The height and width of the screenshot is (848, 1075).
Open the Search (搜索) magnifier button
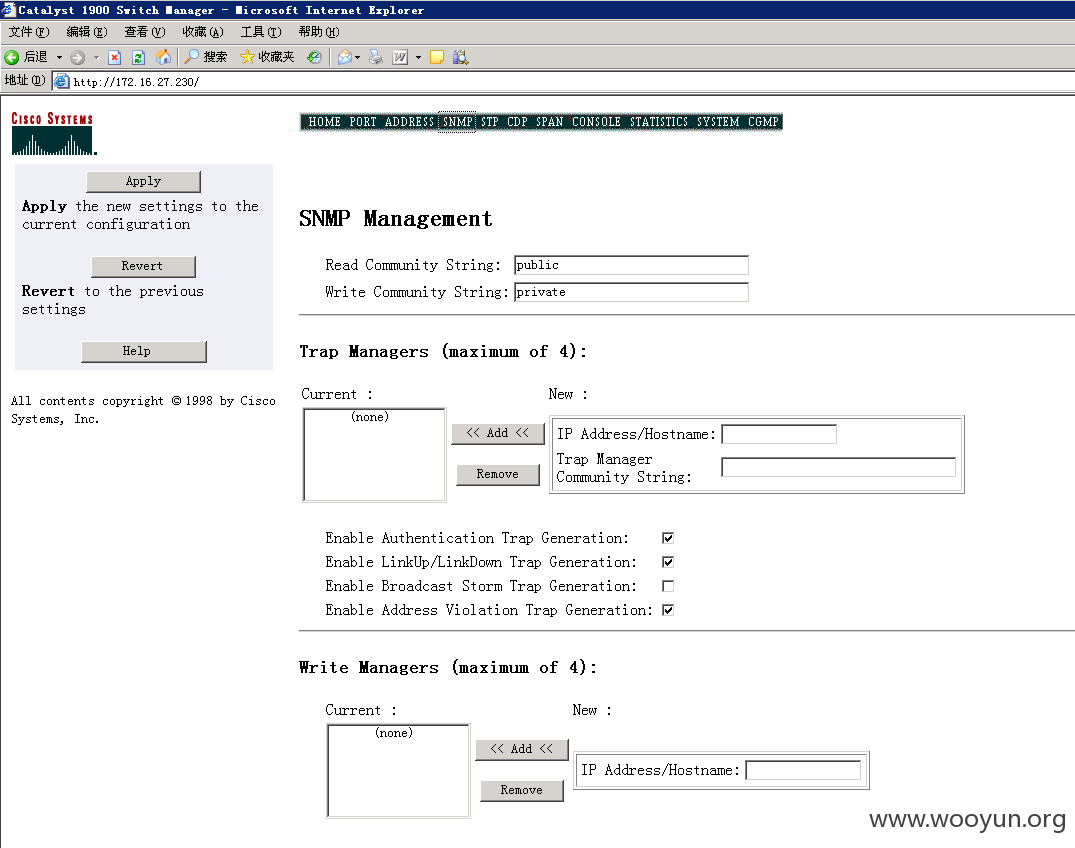[x=206, y=57]
